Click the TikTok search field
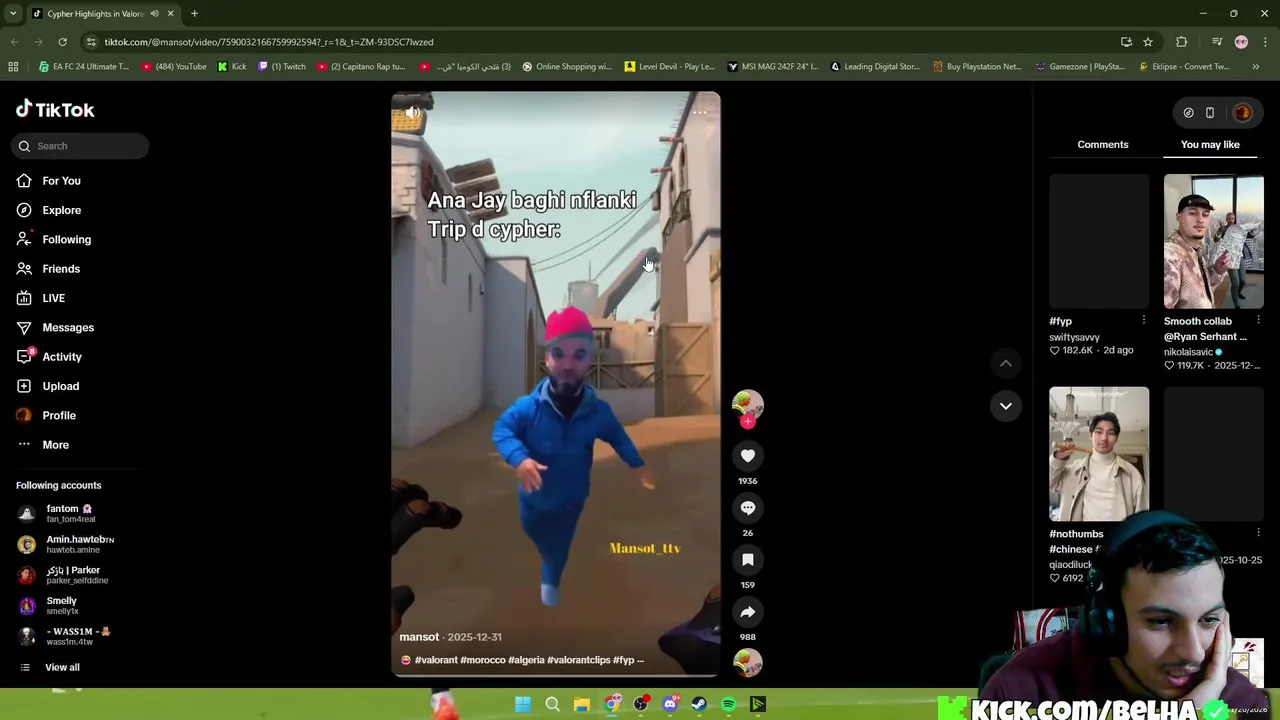1280x720 pixels. pos(80,146)
